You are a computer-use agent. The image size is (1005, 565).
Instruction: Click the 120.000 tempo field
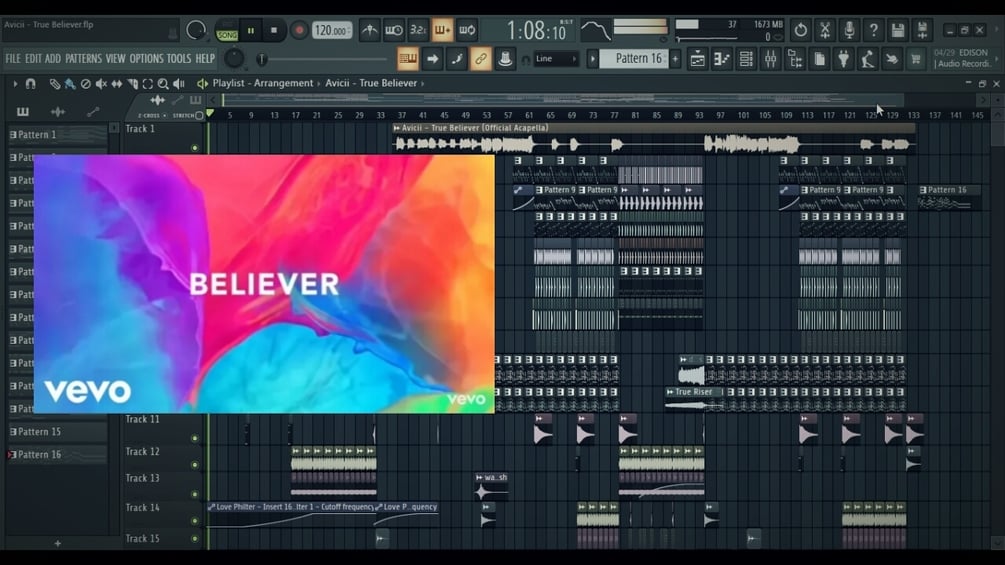331,30
